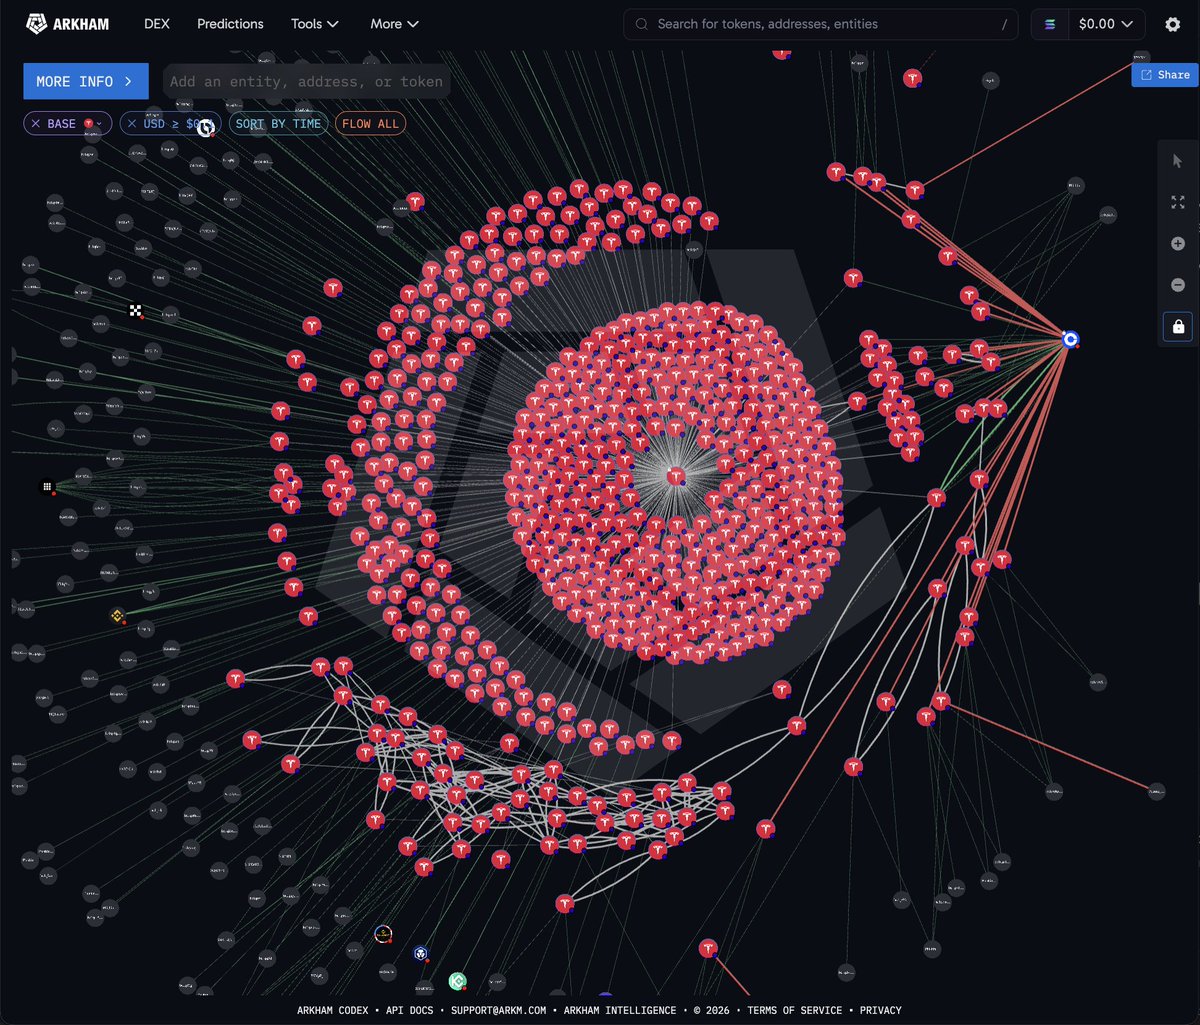Click the Arkham logo
Viewport: 1200px width, 1025px height.
pyautogui.click(x=68, y=24)
